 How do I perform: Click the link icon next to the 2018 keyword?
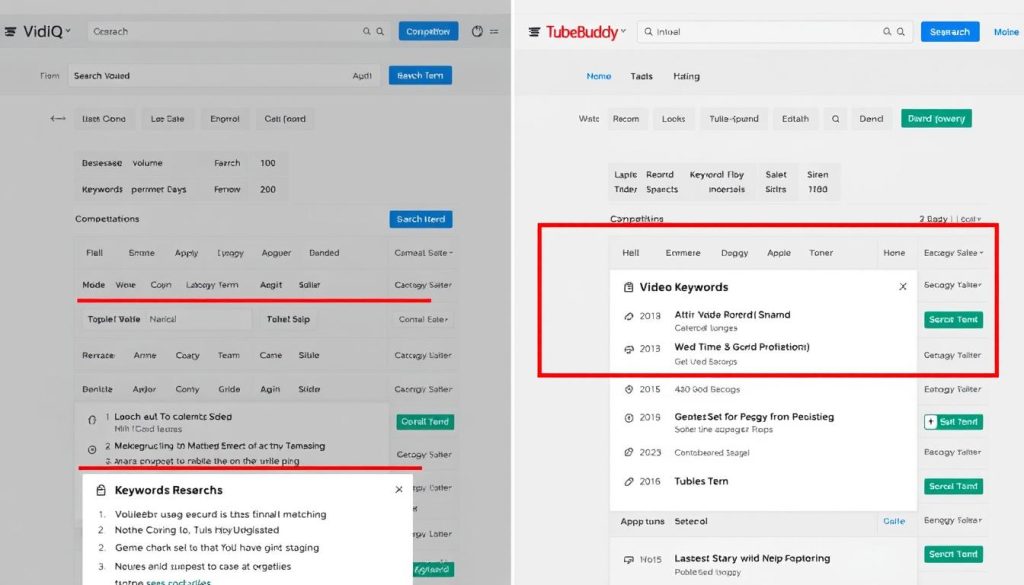(628, 315)
